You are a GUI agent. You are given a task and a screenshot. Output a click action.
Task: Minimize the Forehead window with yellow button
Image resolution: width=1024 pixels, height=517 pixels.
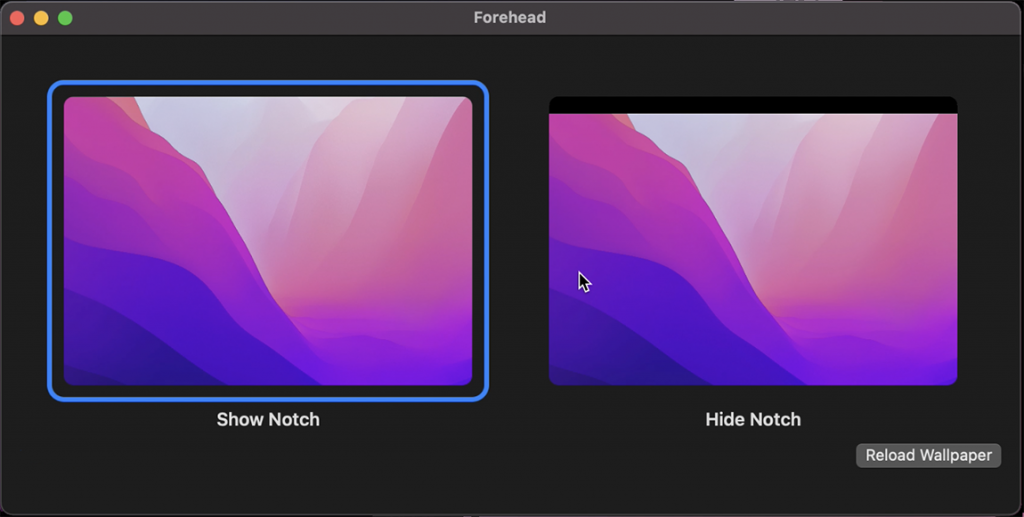tap(41, 18)
